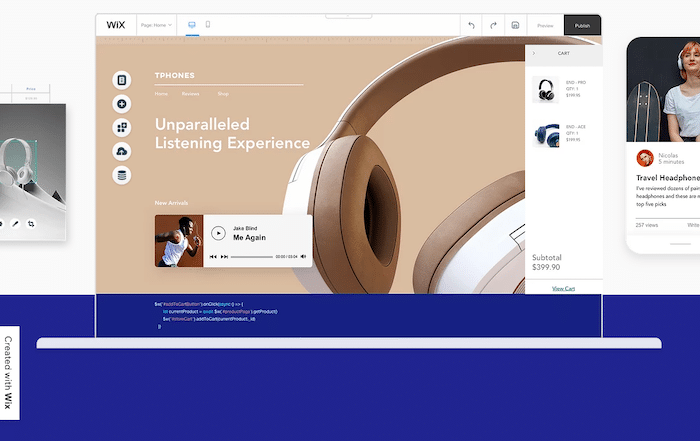Open the Home menu item

pos(161,94)
